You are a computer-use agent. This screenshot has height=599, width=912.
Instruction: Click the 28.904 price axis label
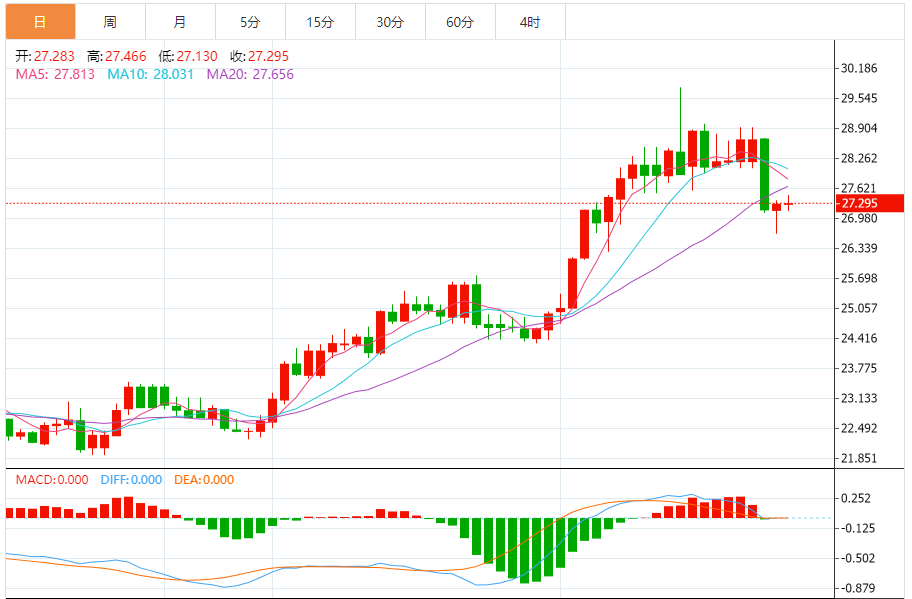click(x=859, y=129)
